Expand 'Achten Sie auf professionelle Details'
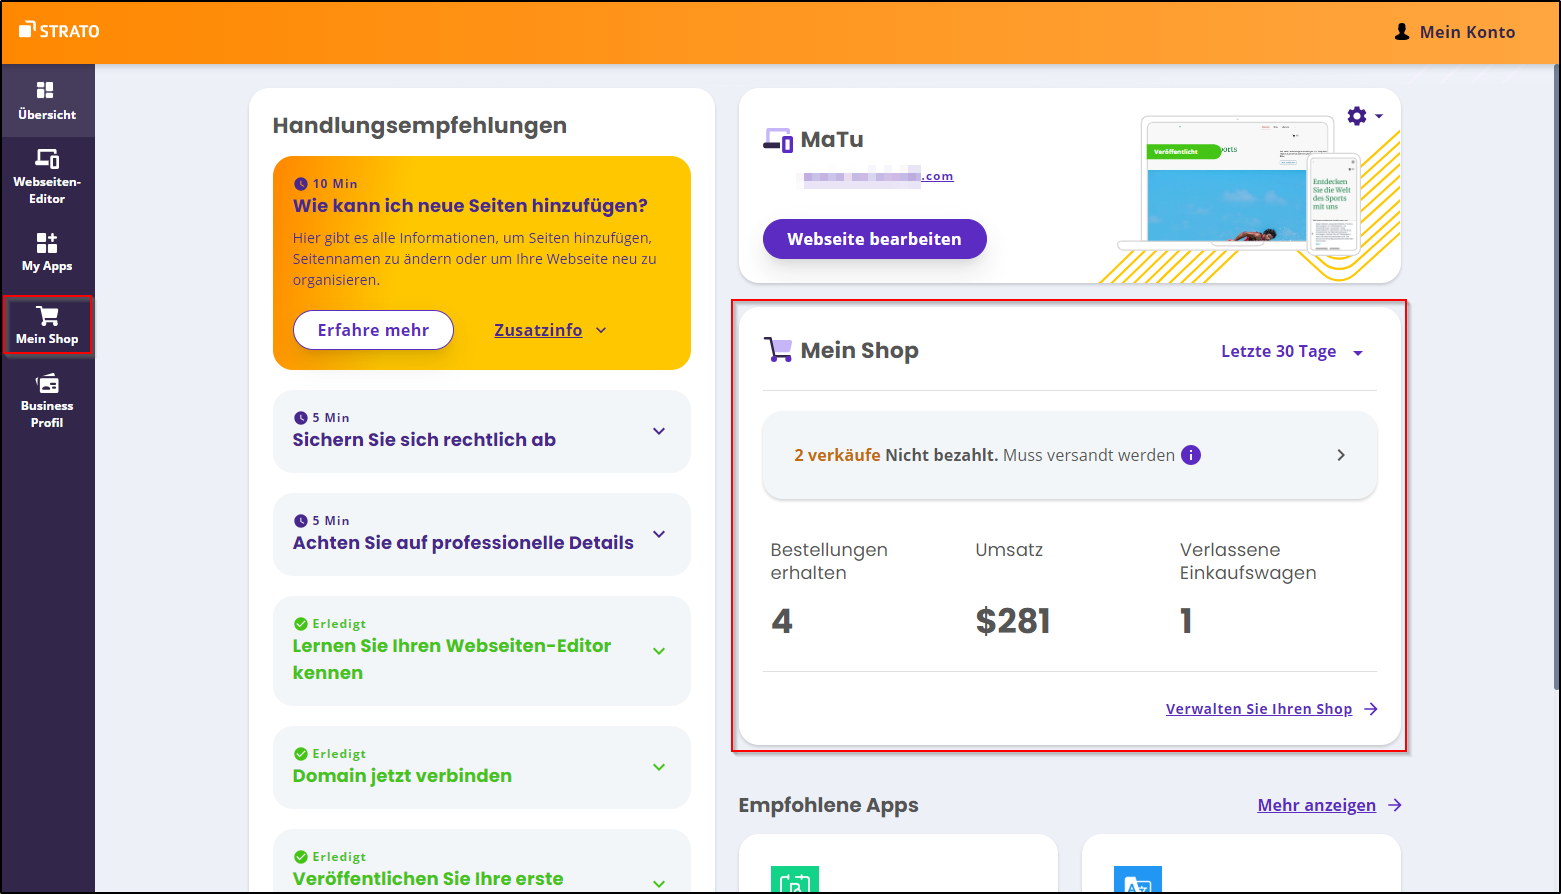This screenshot has height=894, width=1561. (x=658, y=535)
